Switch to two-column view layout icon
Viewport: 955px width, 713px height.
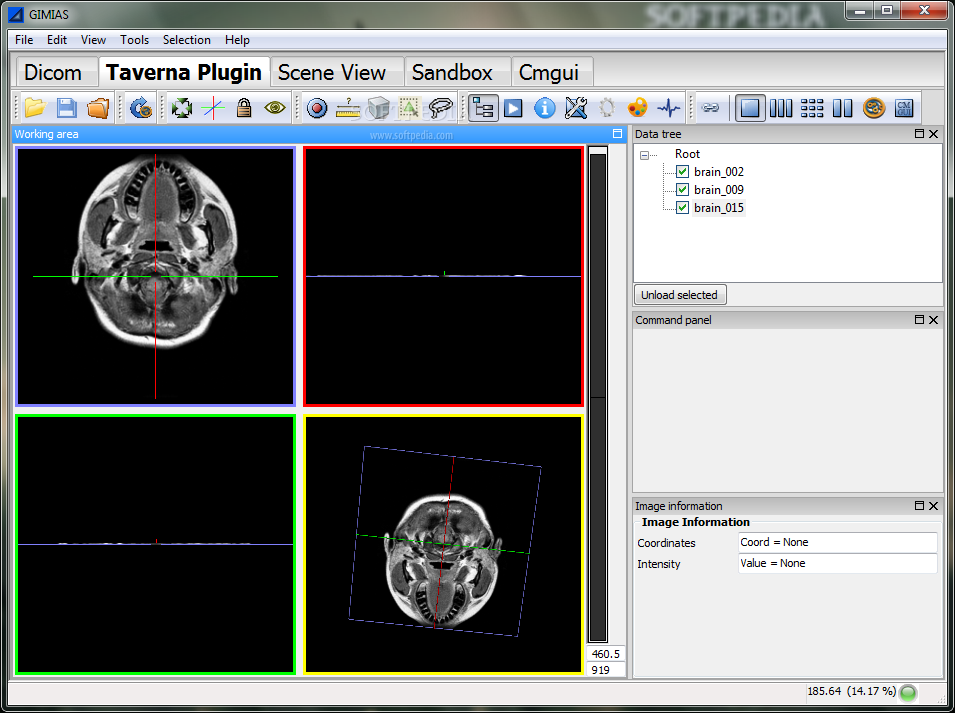[x=842, y=108]
